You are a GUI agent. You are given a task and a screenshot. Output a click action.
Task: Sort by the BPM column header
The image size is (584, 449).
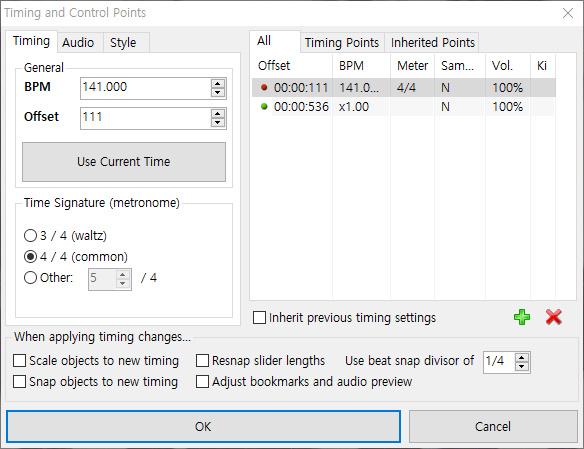click(361, 66)
